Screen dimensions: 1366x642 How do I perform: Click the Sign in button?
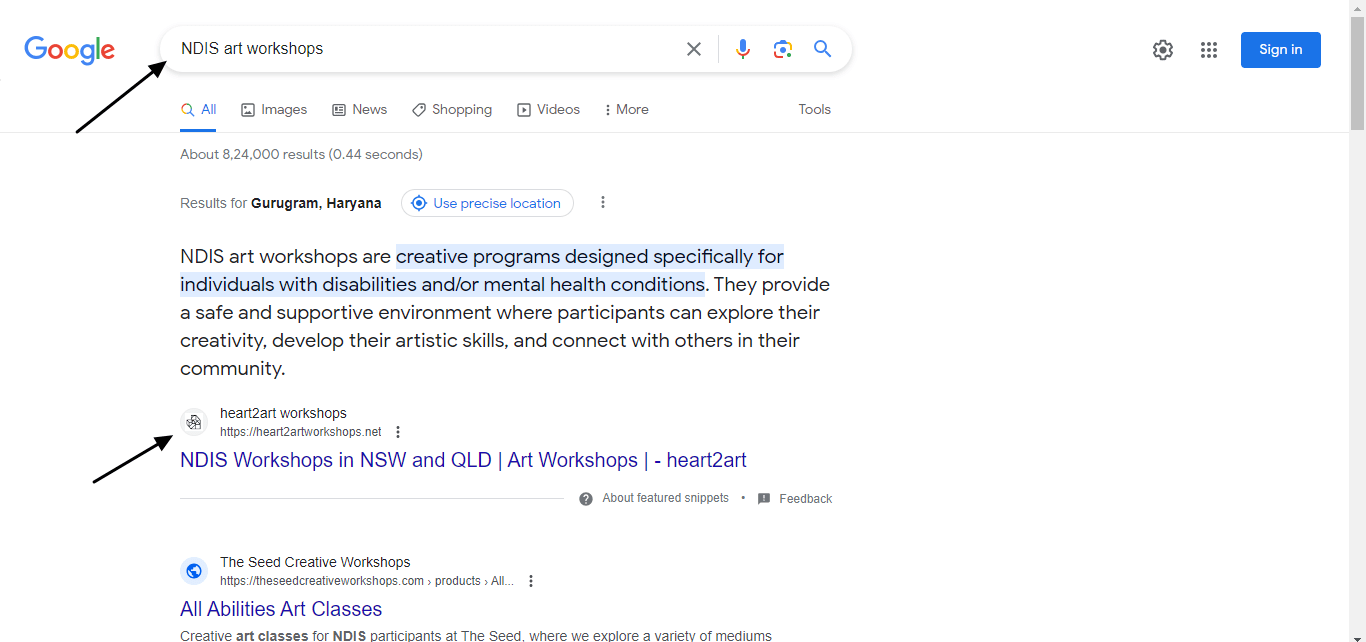(x=1280, y=50)
